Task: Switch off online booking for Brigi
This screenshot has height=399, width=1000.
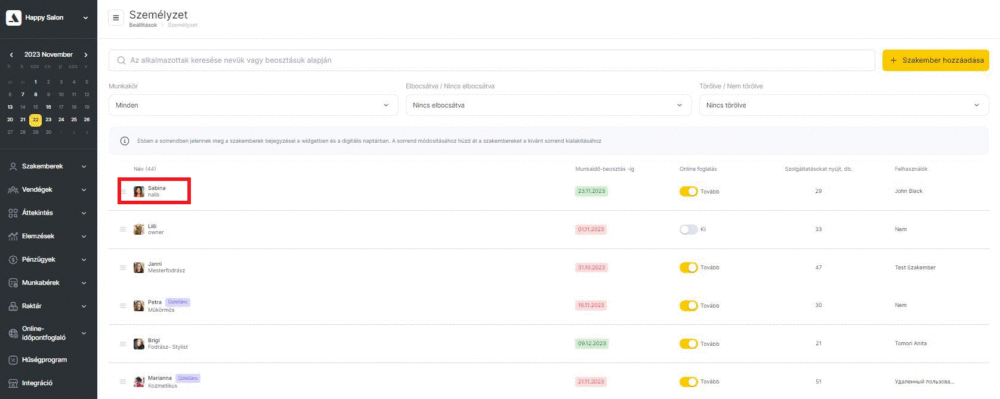Action: (x=689, y=344)
